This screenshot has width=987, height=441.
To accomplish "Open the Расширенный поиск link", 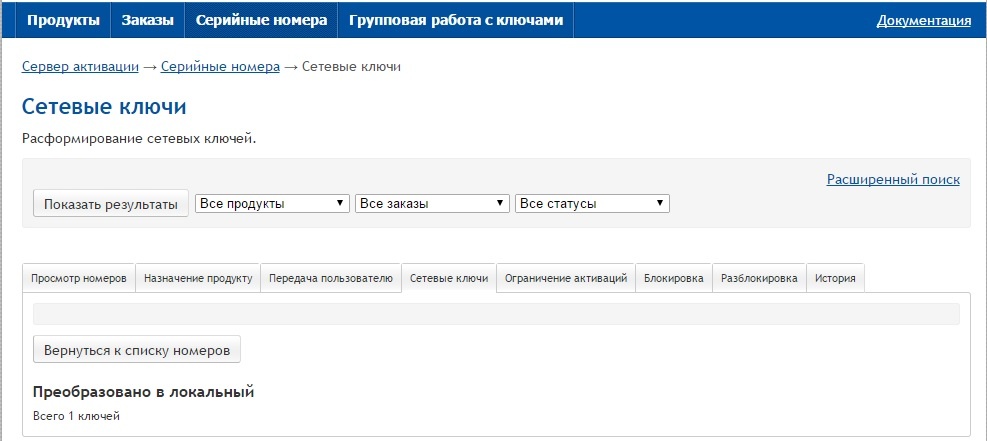I will [x=893, y=180].
